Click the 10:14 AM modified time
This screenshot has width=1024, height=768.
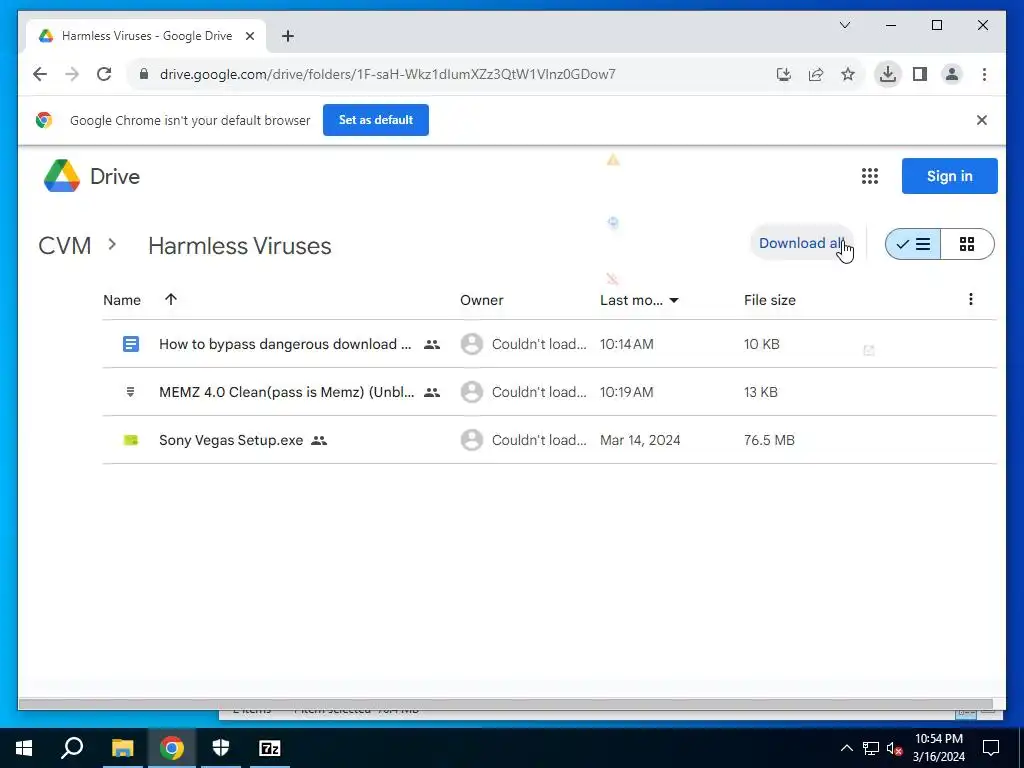coord(626,344)
